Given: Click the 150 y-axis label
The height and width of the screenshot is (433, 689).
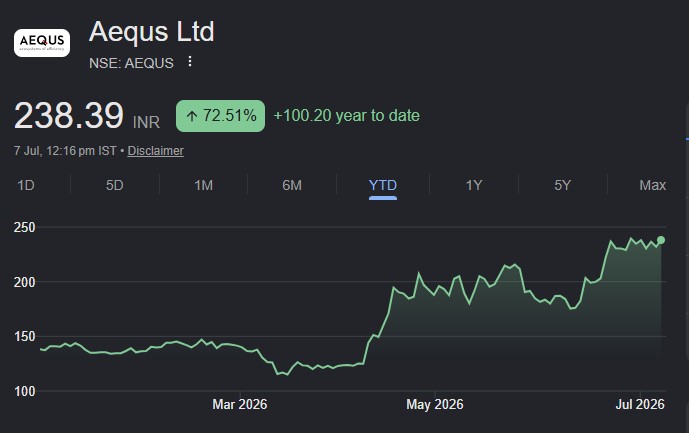Looking at the screenshot, I should click(25, 337).
